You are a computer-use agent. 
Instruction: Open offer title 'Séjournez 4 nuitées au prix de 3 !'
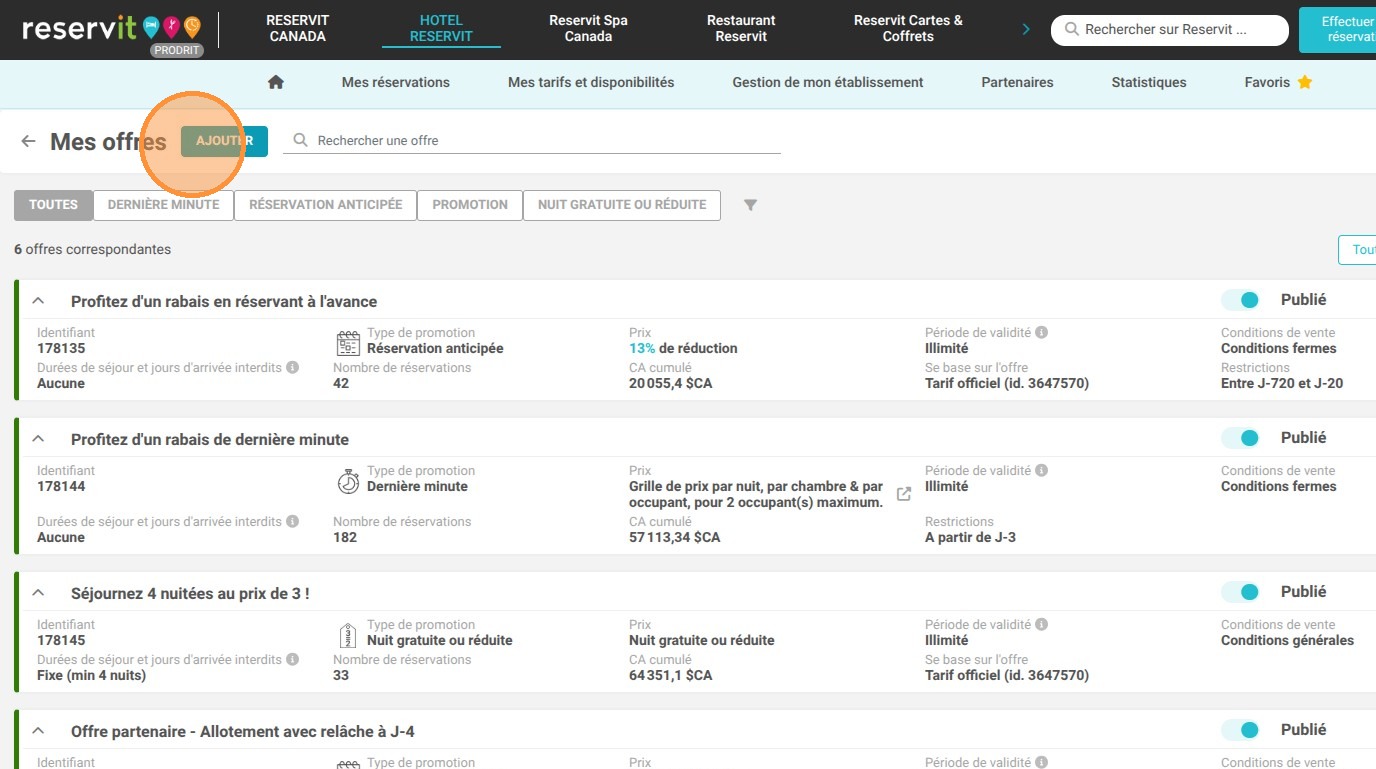[190, 593]
